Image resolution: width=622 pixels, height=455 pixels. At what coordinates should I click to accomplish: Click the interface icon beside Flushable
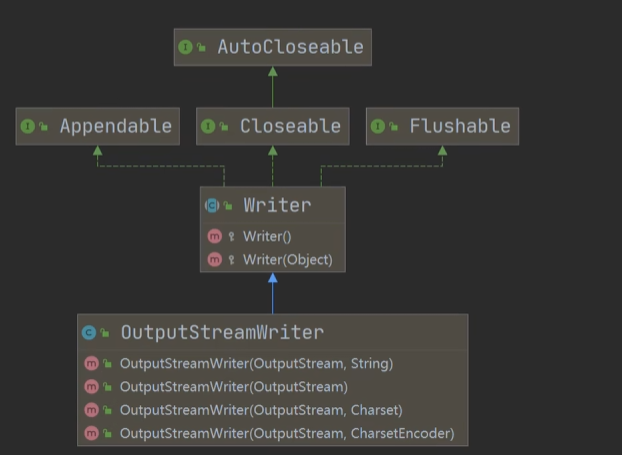pyautogui.click(x=378, y=127)
